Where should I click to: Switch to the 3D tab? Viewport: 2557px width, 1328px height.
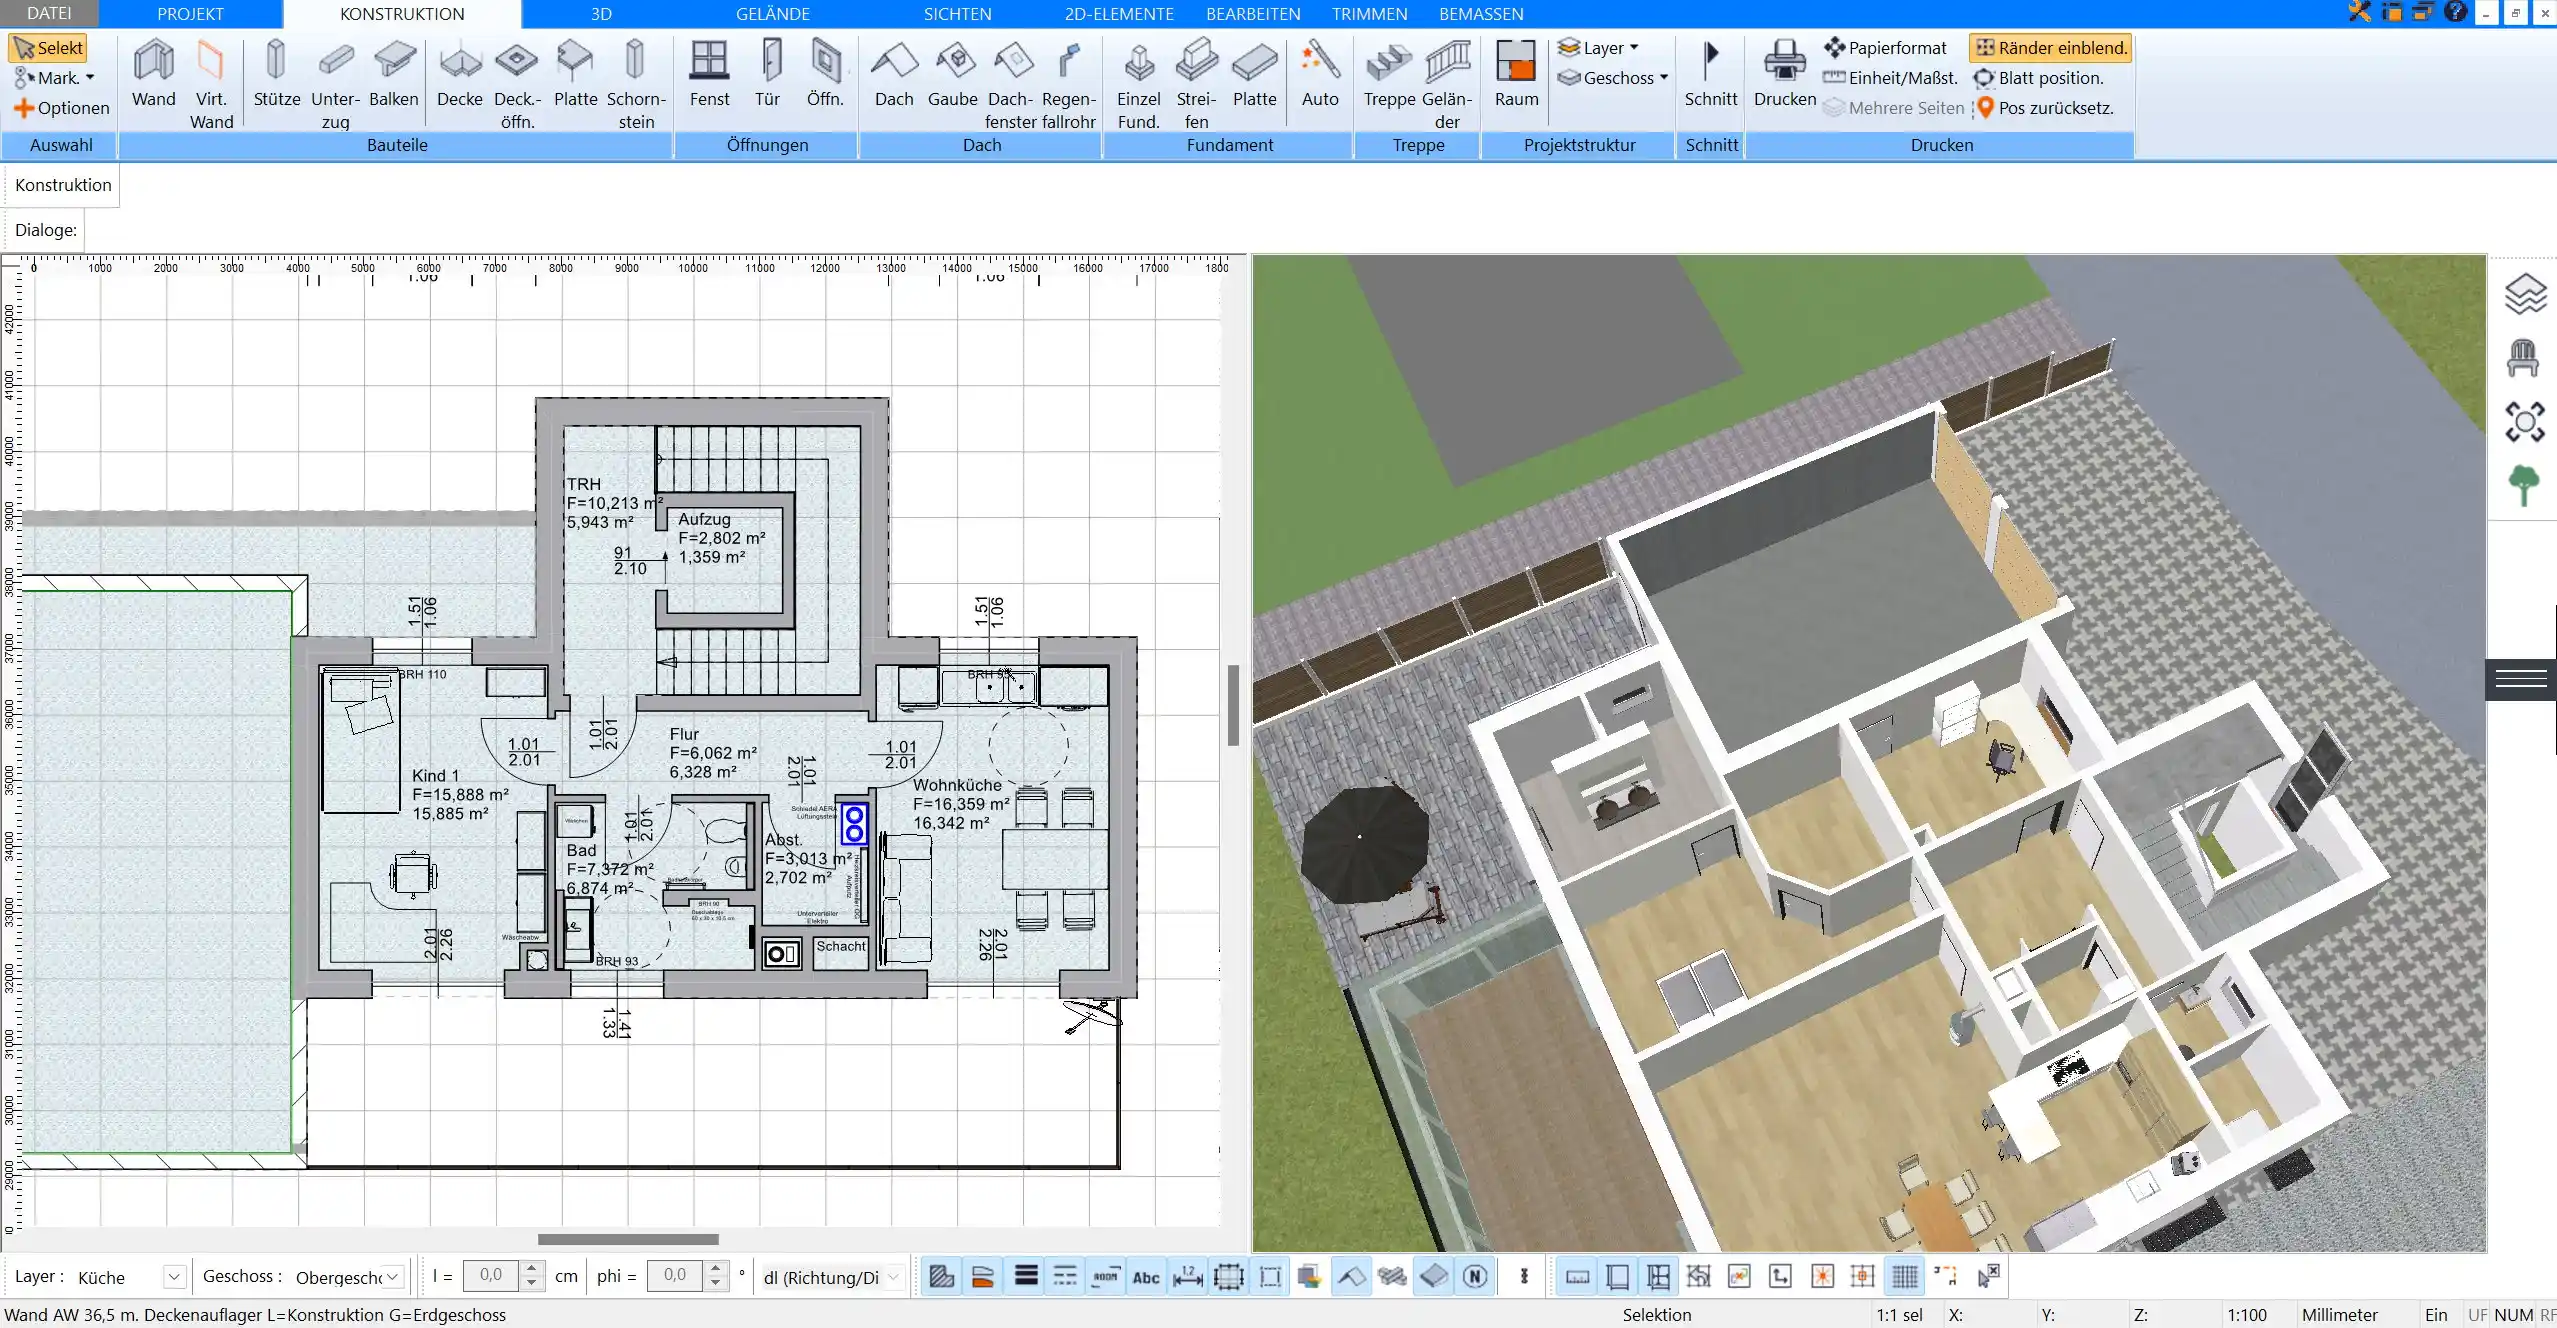pyautogui.click(x=601, y=13)
